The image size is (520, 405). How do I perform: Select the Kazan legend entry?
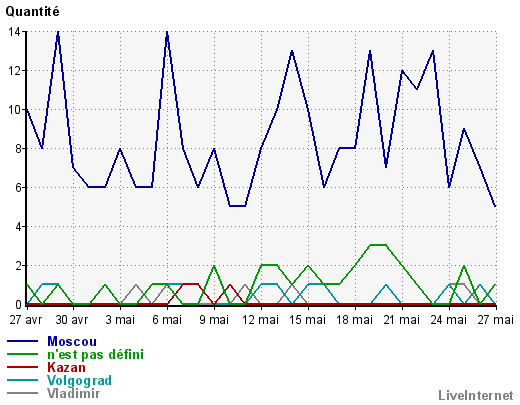click(x=66, y=367)
